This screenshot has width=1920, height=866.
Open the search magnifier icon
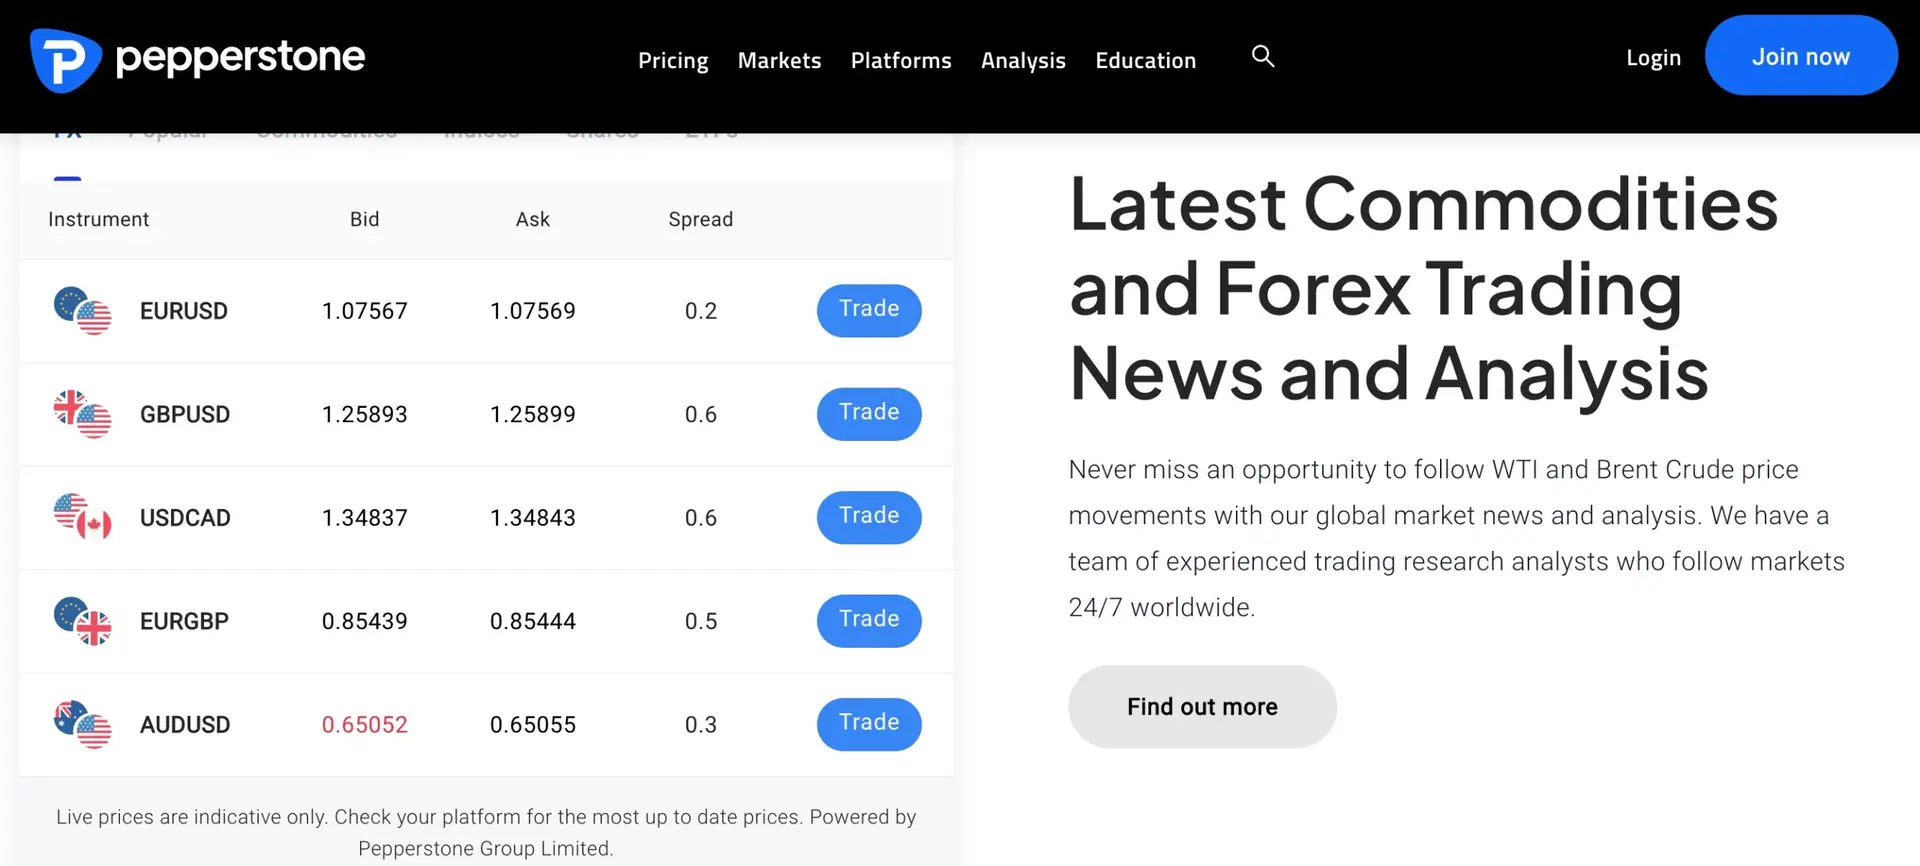(x=1263, y=56)
